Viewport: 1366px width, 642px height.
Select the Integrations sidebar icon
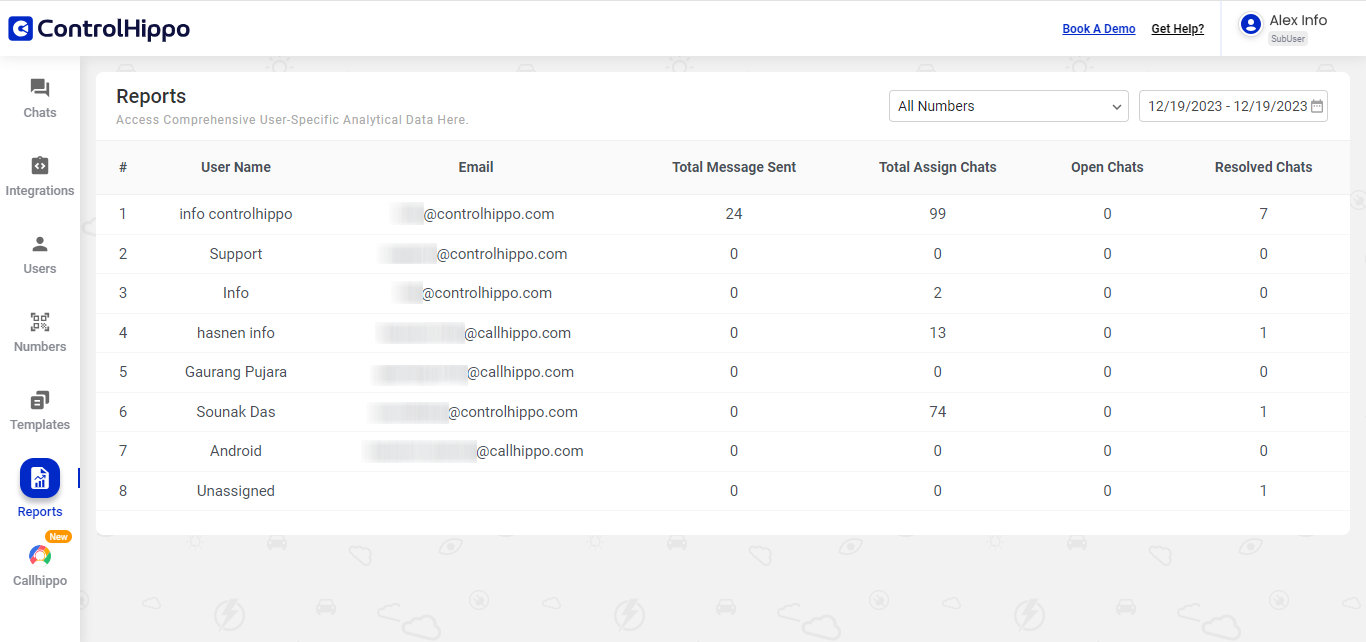coord(39,176)
